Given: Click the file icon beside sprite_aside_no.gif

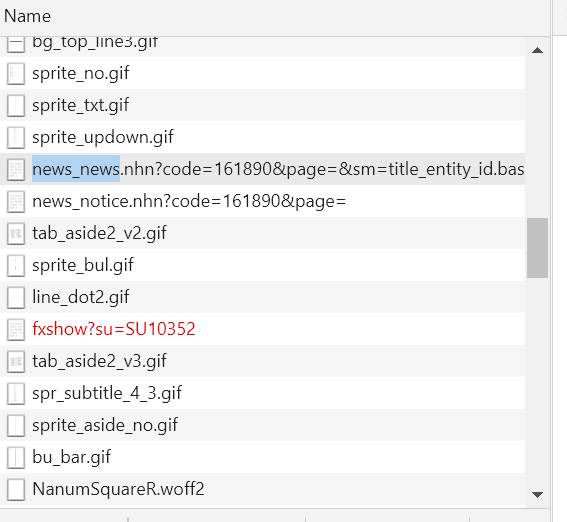Looking at the screenshot, I should [16, 425].
